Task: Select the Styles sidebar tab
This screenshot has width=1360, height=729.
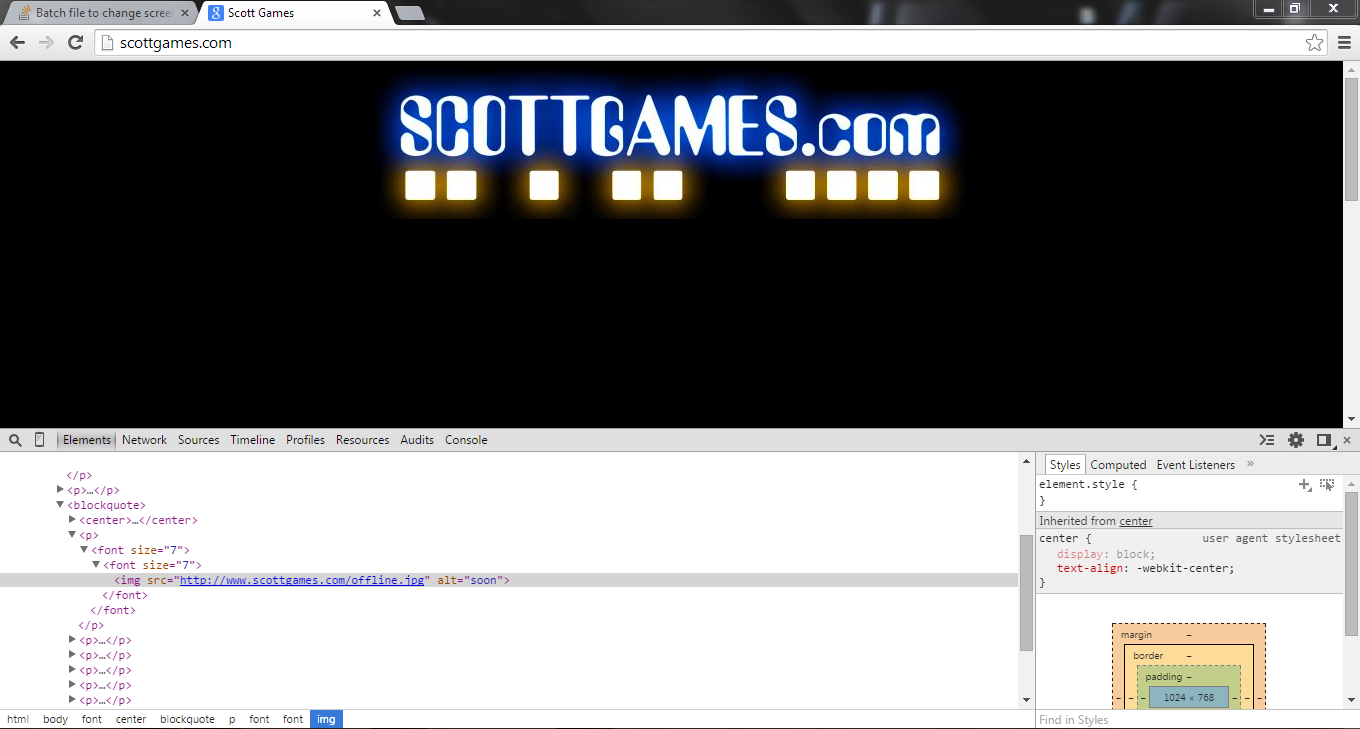Action: [1065, 465]
